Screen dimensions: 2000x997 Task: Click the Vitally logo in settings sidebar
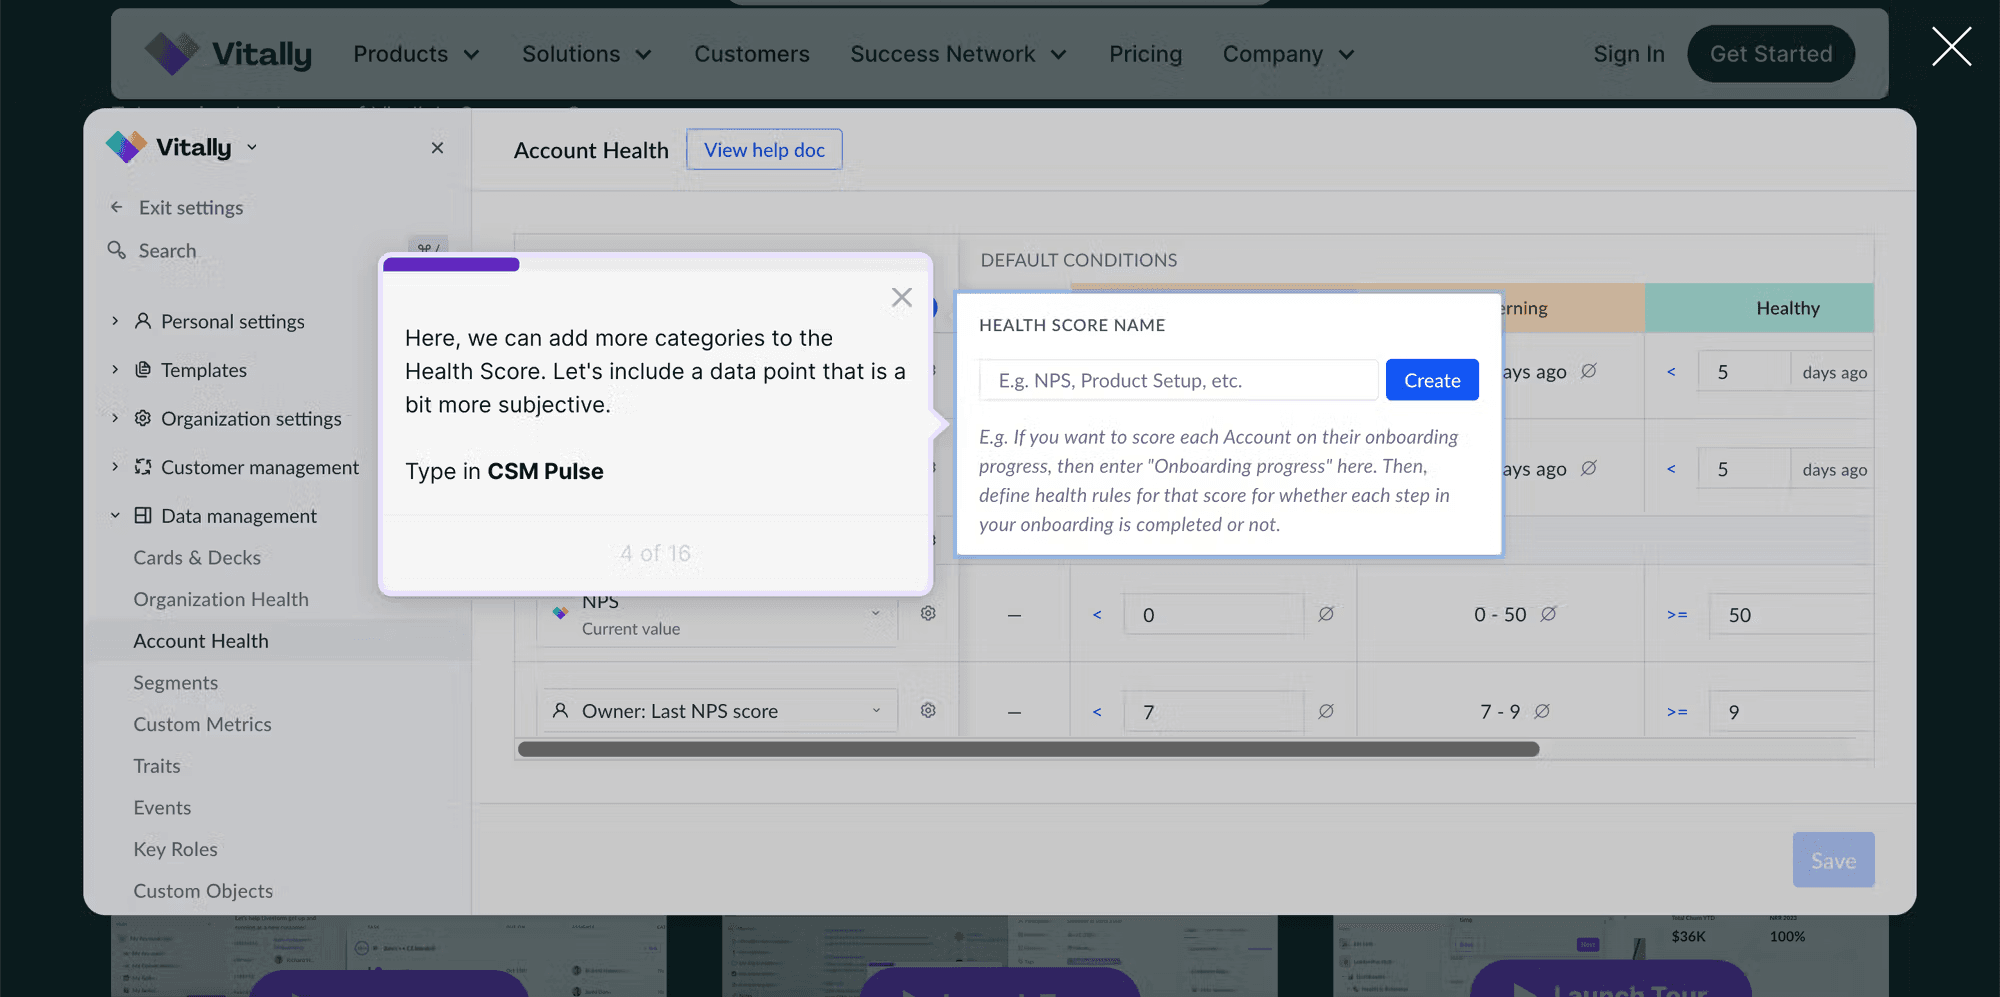(x=169, y=147)
